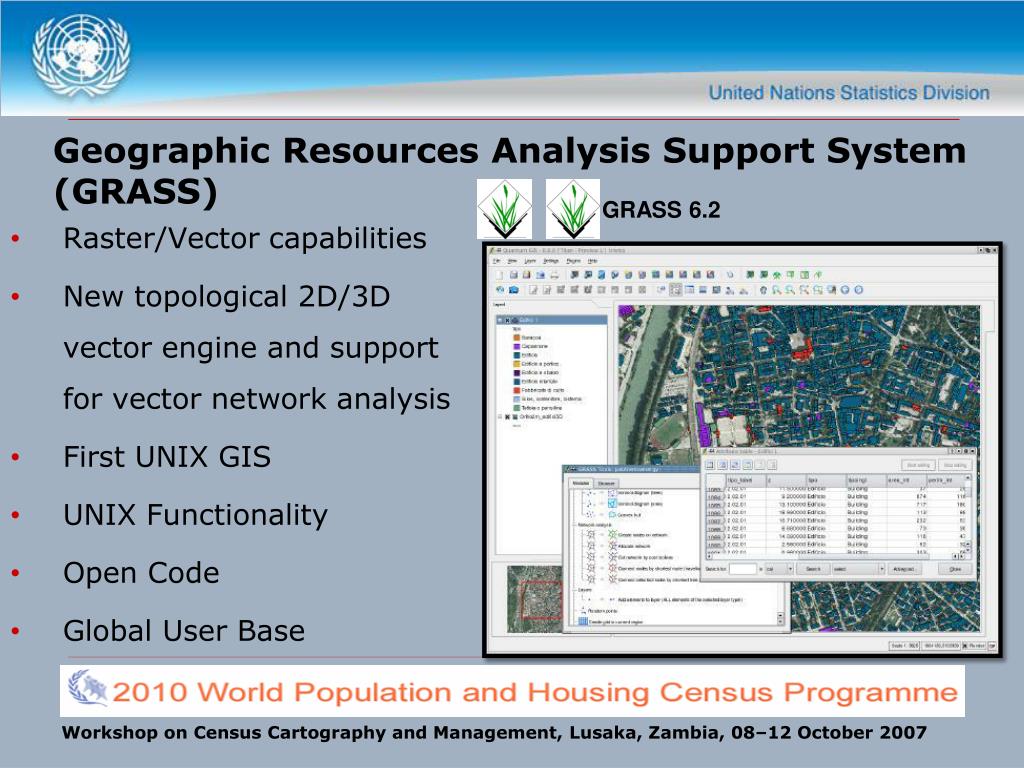1024x768 pixels.
Task: Click the Start editing button
Action: 918,465
